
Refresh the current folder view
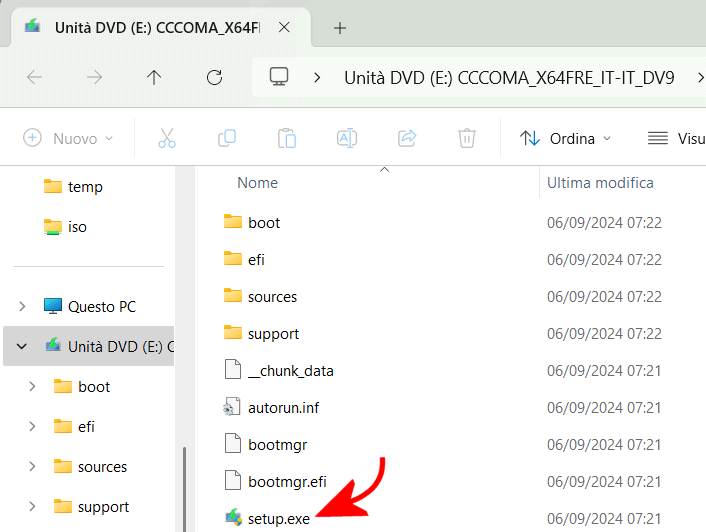click(214, 77)
